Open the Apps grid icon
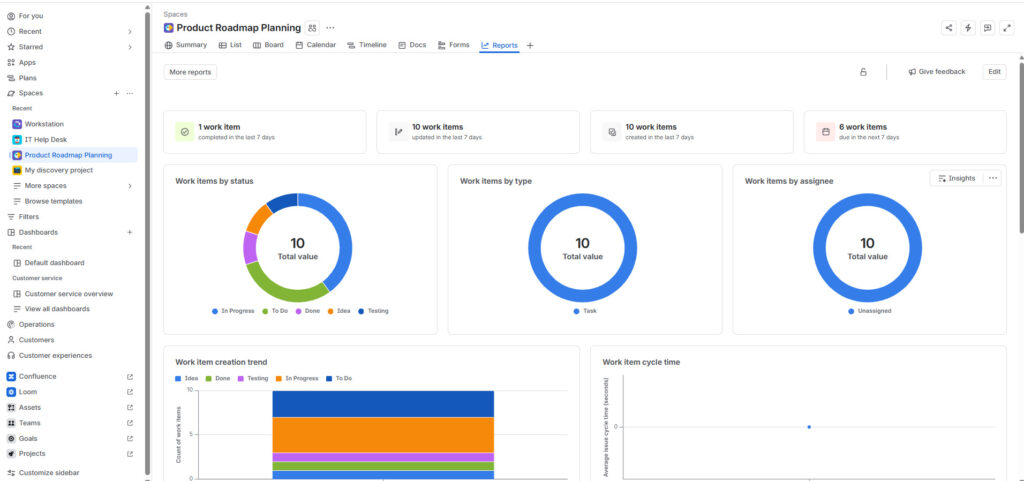The width and height of the screenshot is (1024, 481). (10, 63)
